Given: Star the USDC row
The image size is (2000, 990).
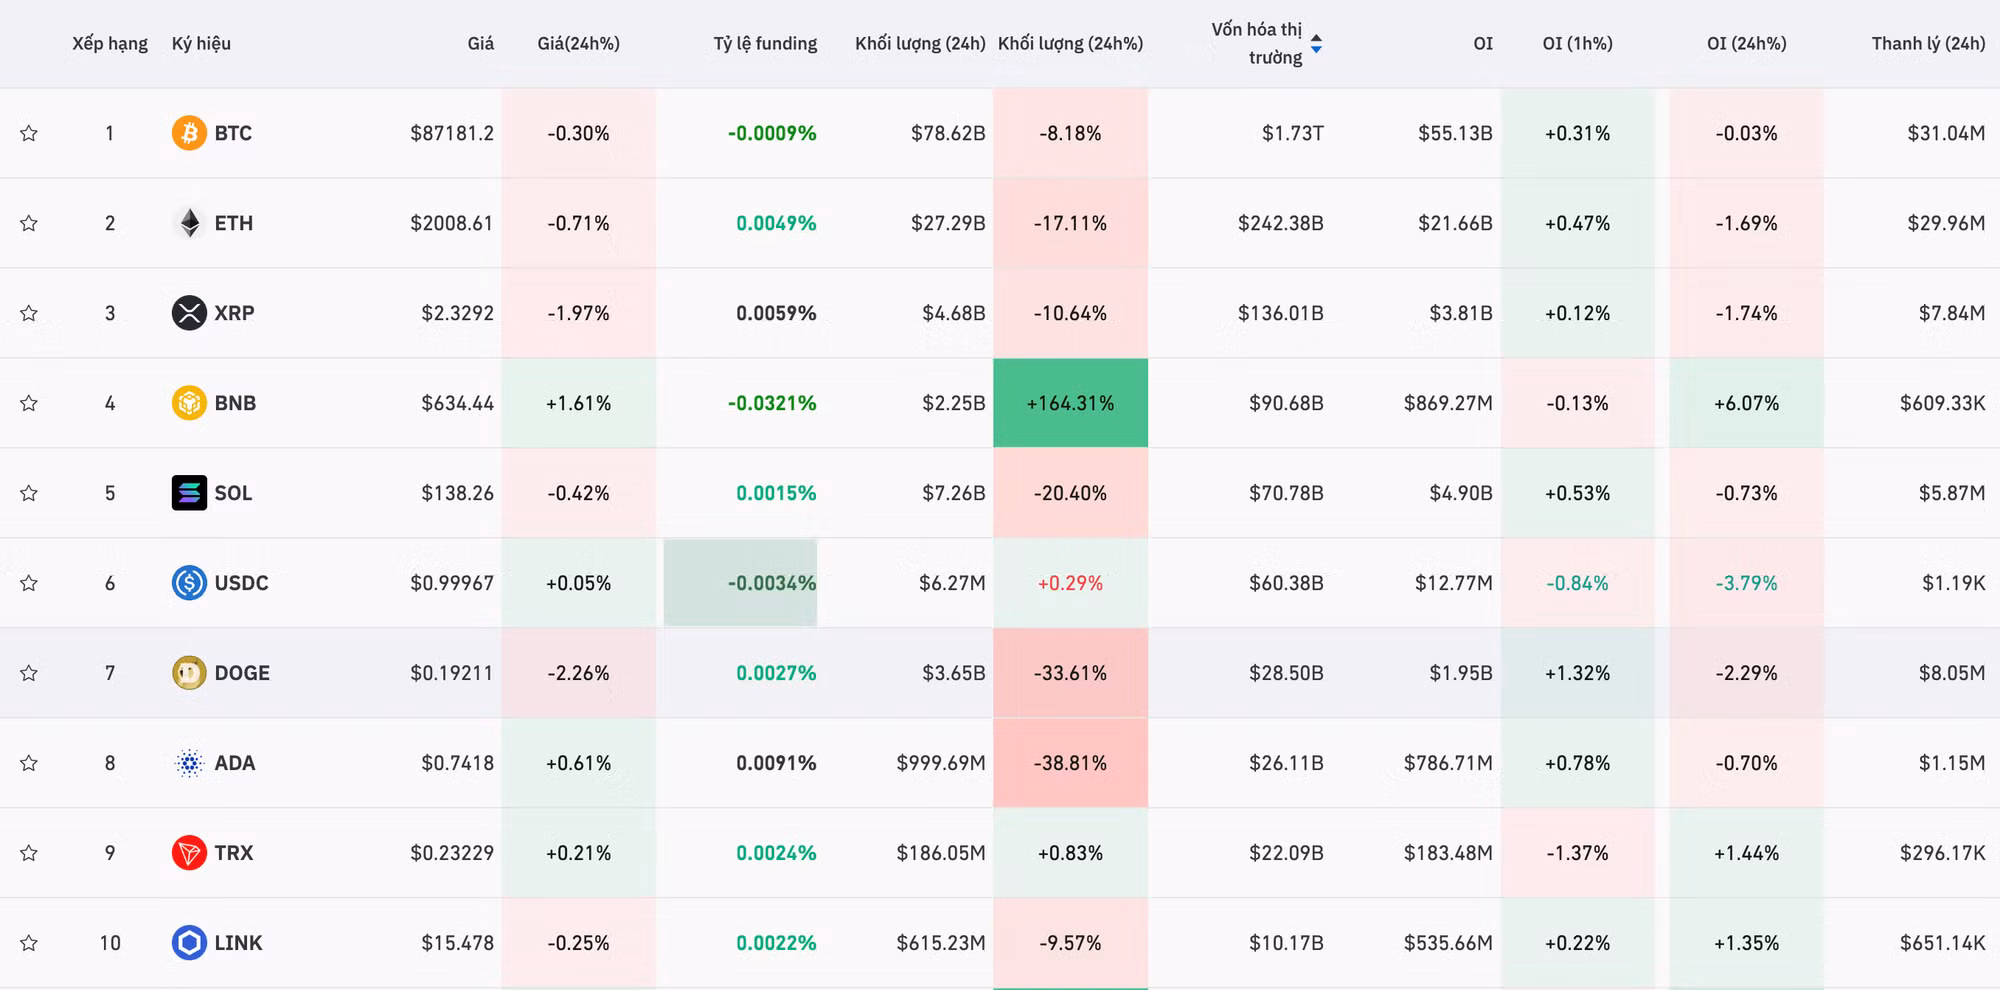Looking at the screenshot, I should pos(29,583).
